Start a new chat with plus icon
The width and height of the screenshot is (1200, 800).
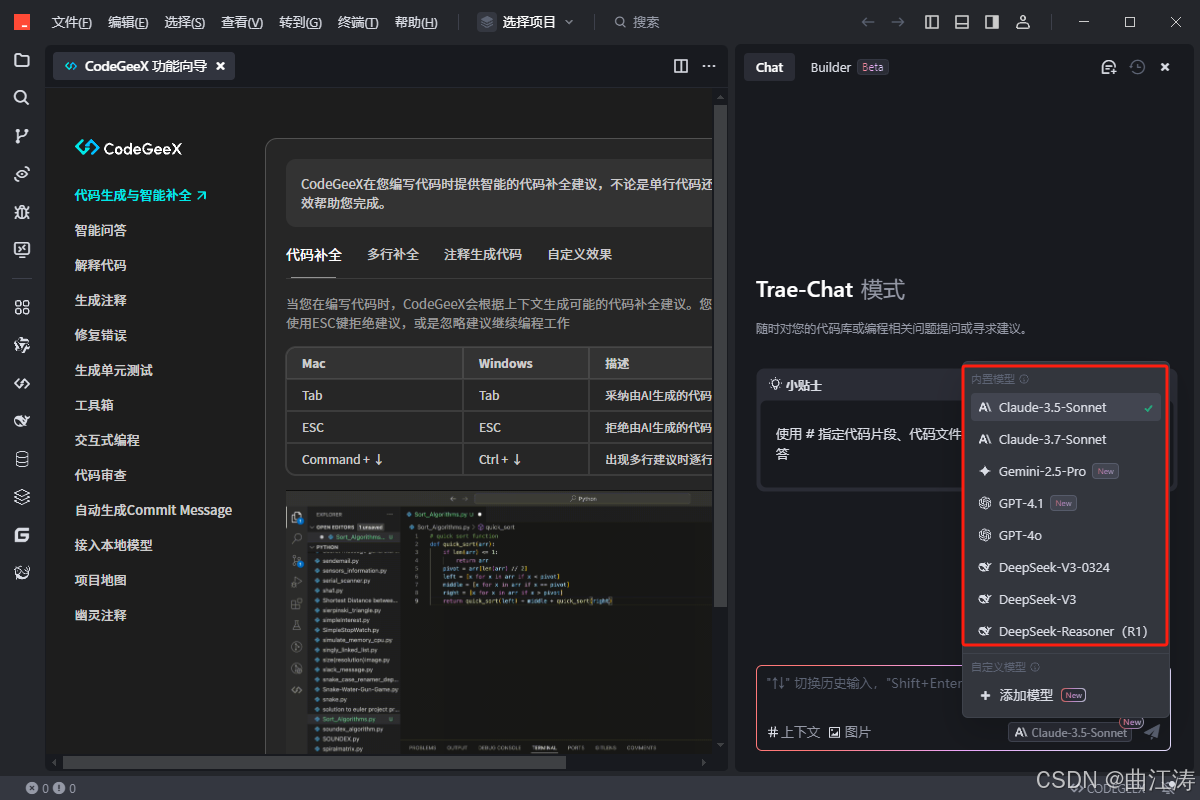click(1109, 67)
